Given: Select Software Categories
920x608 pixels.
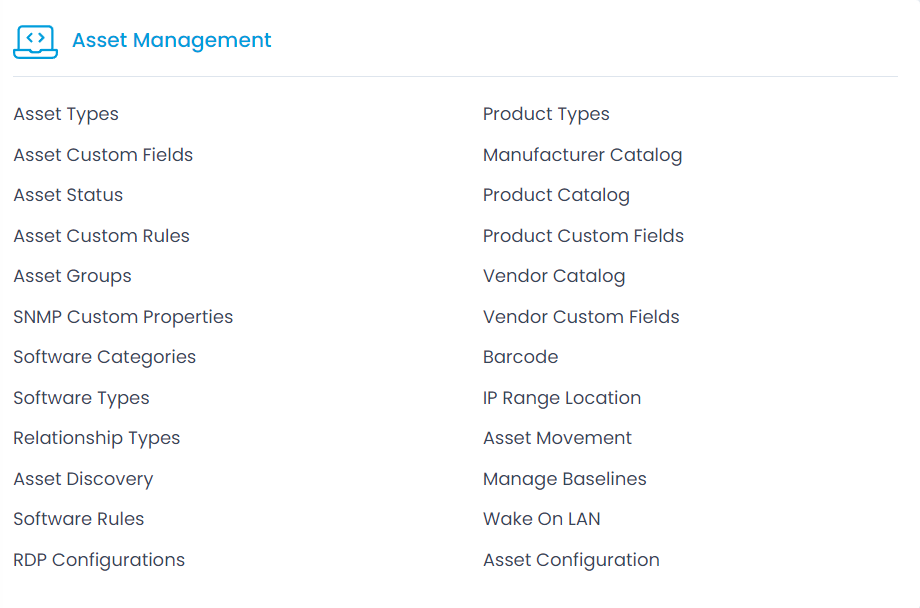Looking at the screenshot, I should (x=104, y=357).
